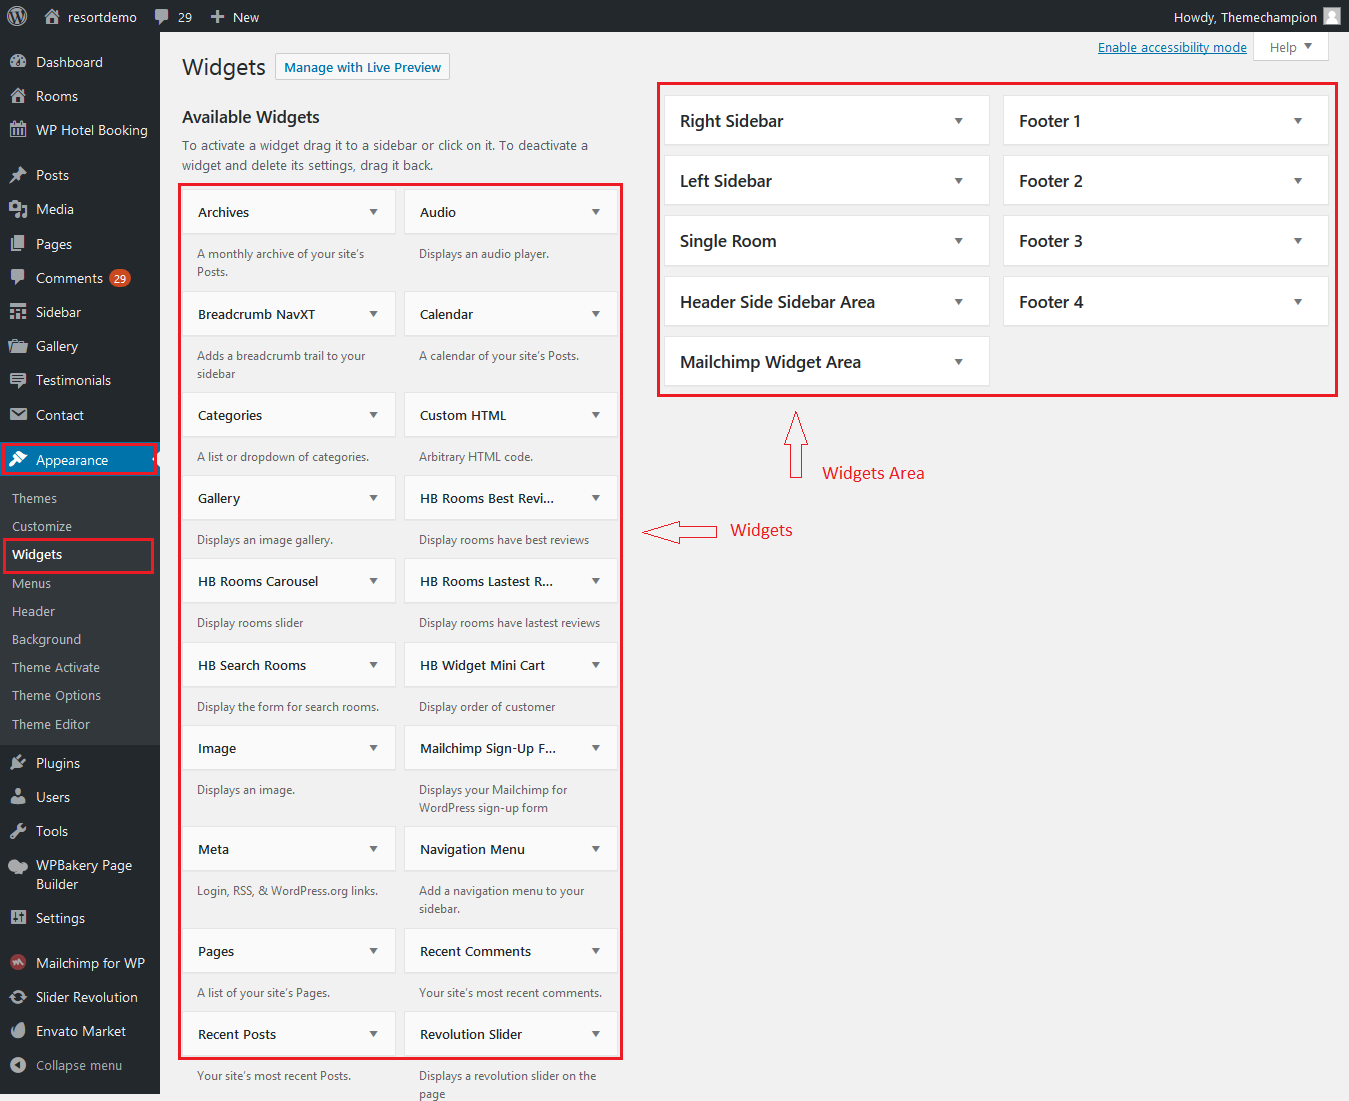Click the Tools wrench icon
The image size is (1349, 1101).
[x=18, y=831]
